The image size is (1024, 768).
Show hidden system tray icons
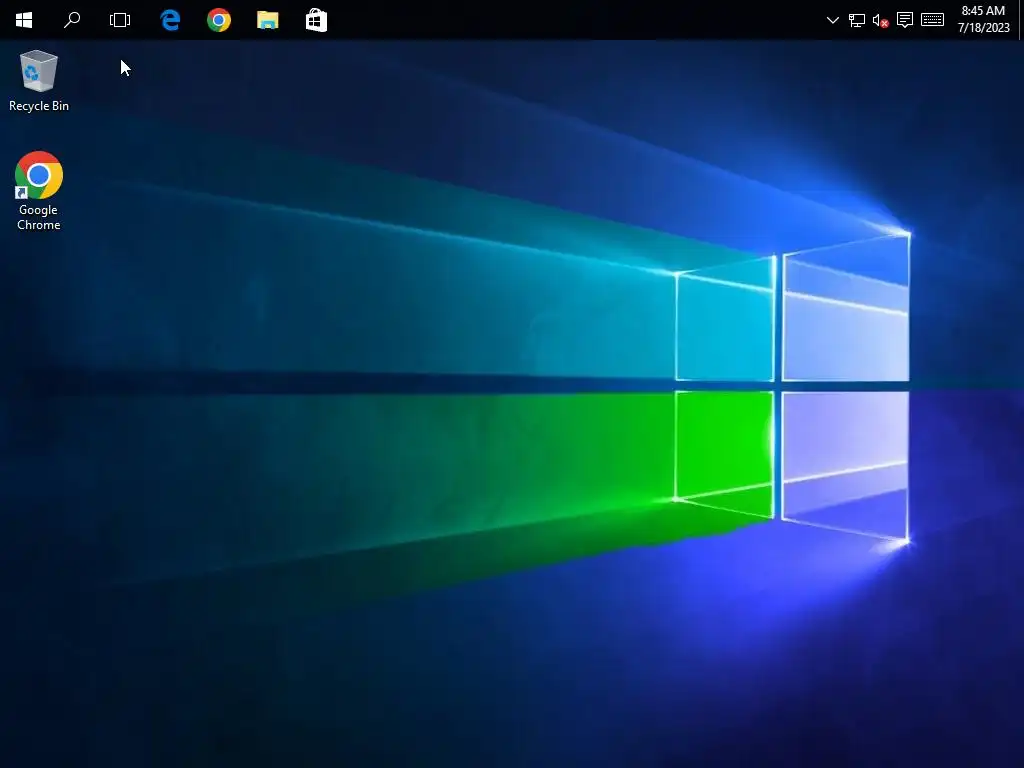click(833, 20)
